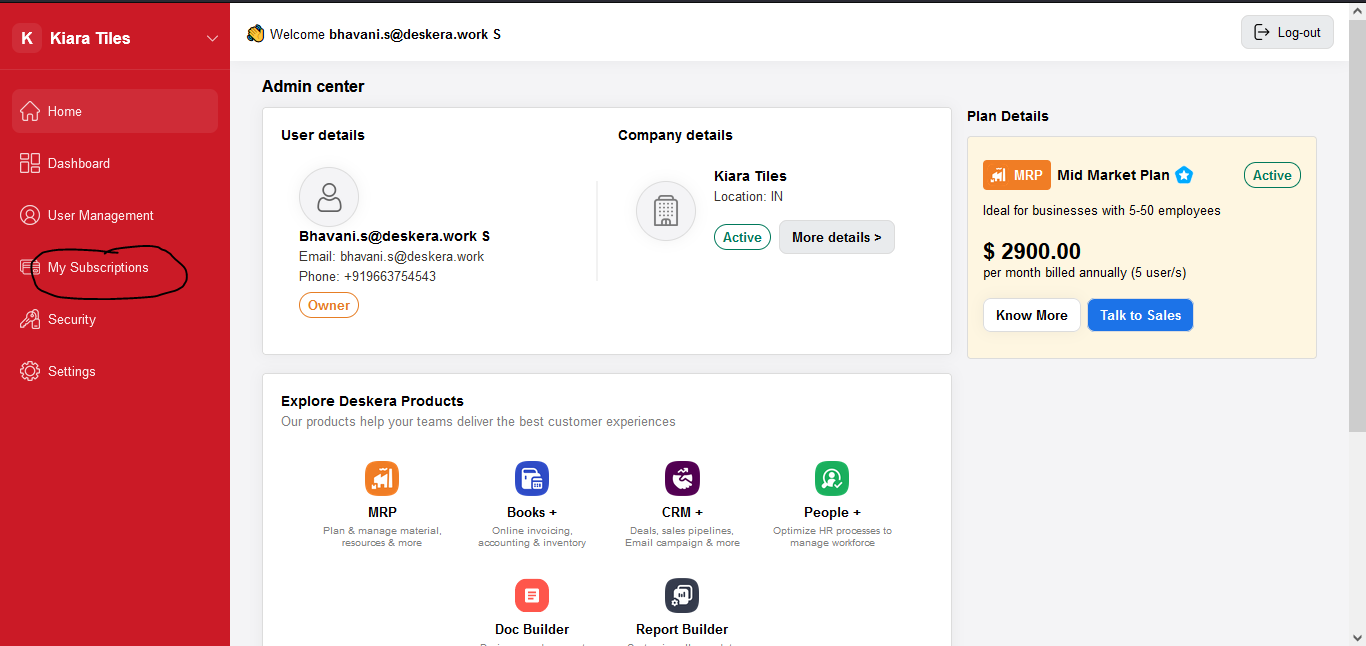The height and width of the screenshot is (646, 1366).
Task: Click the Owner role badge
Action: (x=329, y=305)
